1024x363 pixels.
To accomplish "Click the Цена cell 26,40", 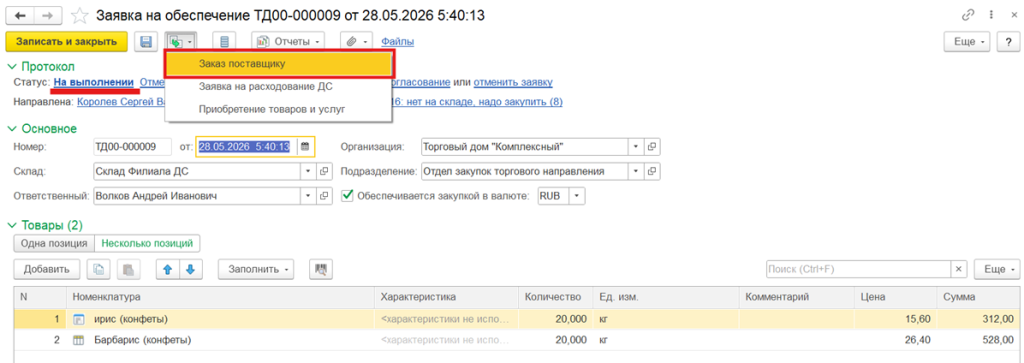I will [x=895, y=340].
